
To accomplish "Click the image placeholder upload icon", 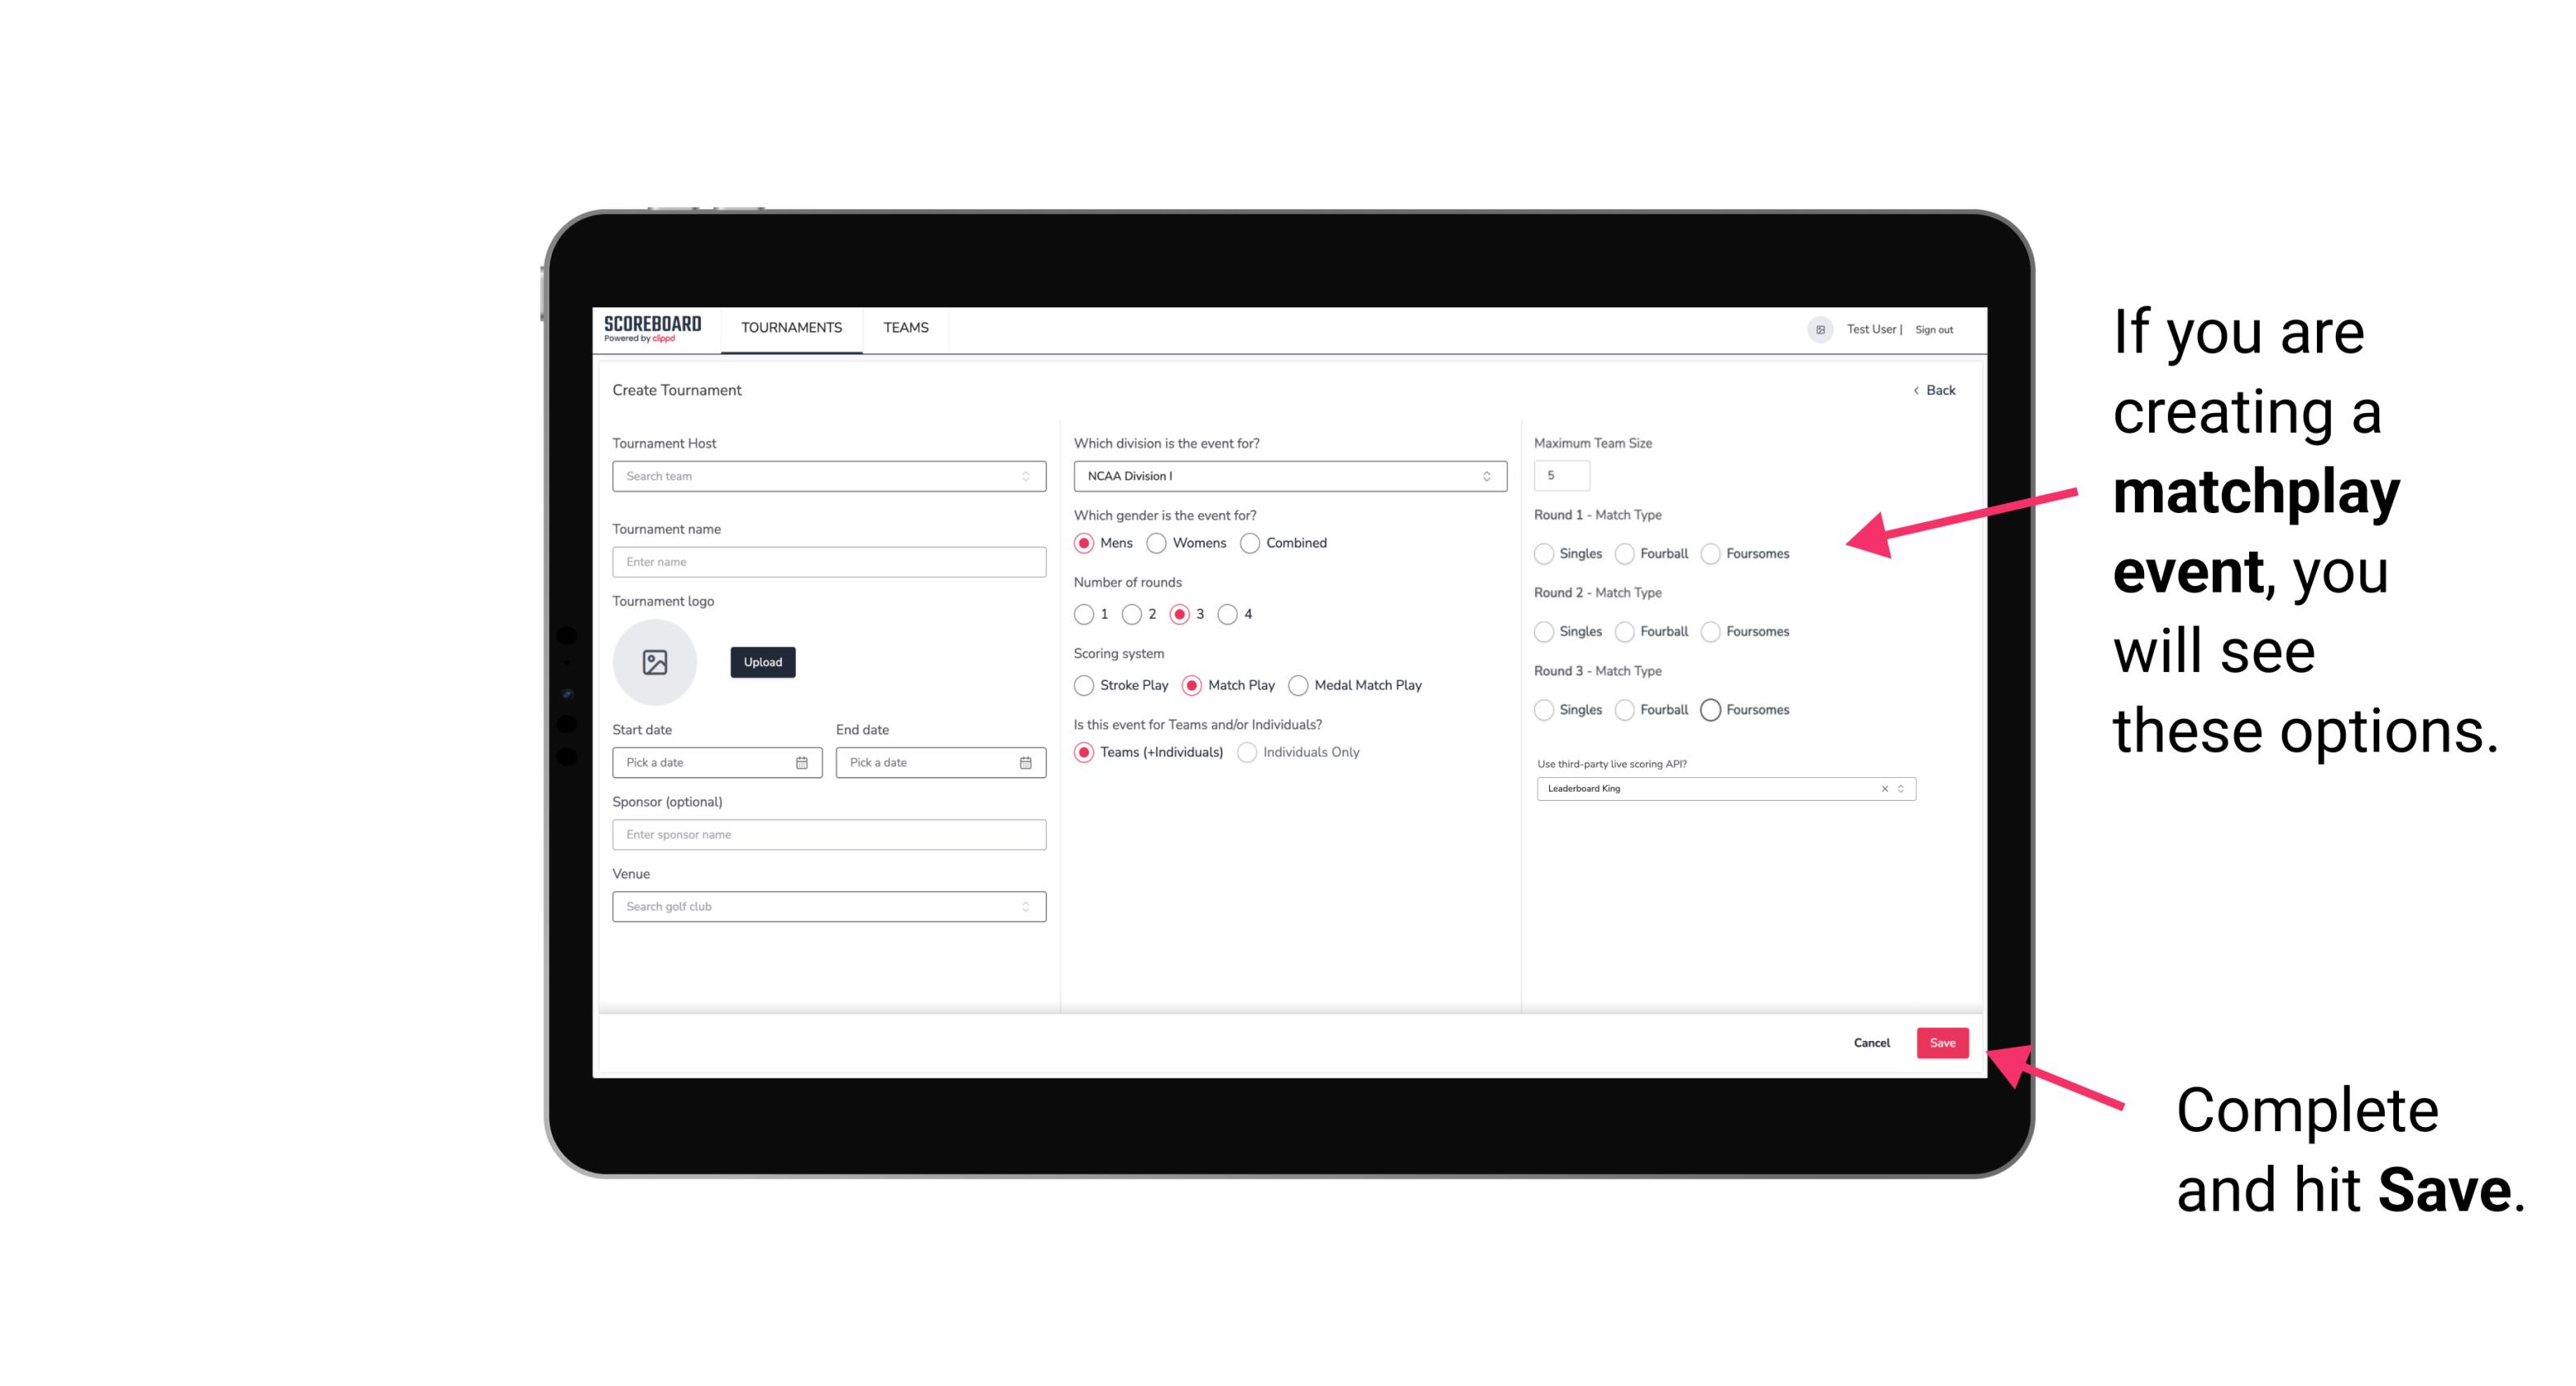I will pyautogui.click(x=656, y=662).
